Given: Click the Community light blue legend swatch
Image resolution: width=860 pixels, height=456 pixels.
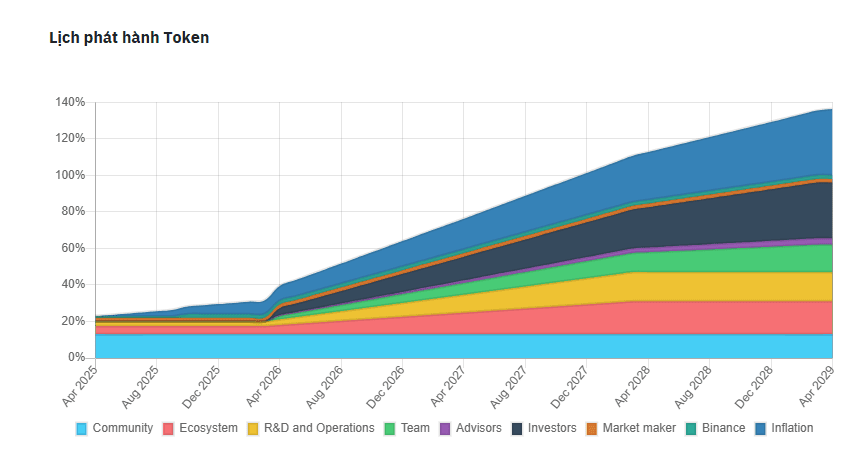Looking at the screenshot, I should click(x=82, y=429).
